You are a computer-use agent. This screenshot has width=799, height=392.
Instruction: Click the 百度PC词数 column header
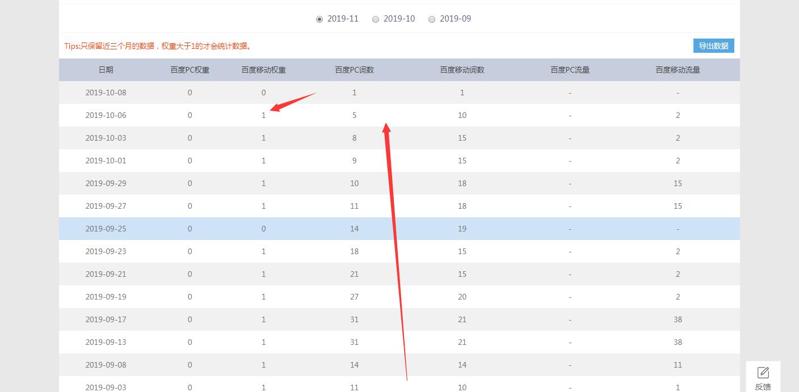pos(354,70)
